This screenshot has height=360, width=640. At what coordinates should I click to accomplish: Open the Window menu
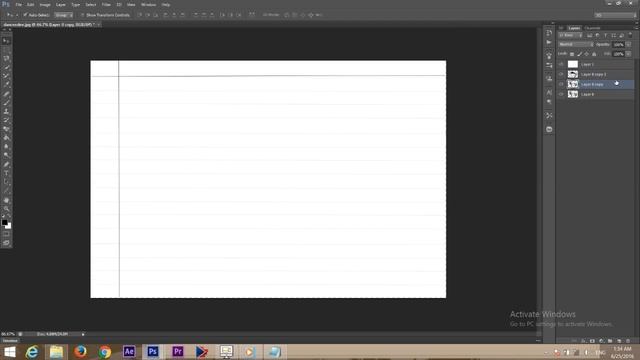point(149,4)
